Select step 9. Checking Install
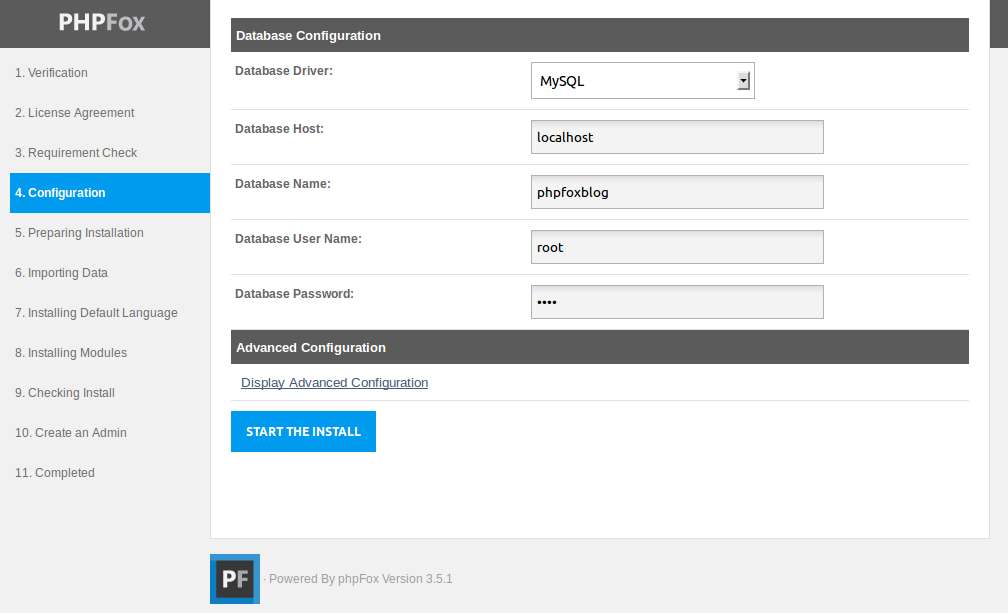 (65, 393)
